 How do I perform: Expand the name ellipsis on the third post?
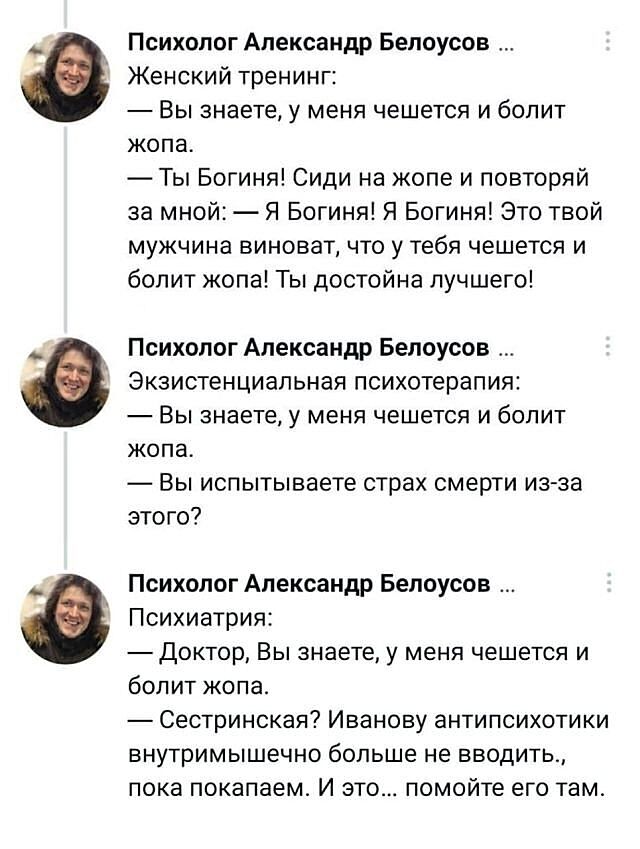tap(505, 589)
